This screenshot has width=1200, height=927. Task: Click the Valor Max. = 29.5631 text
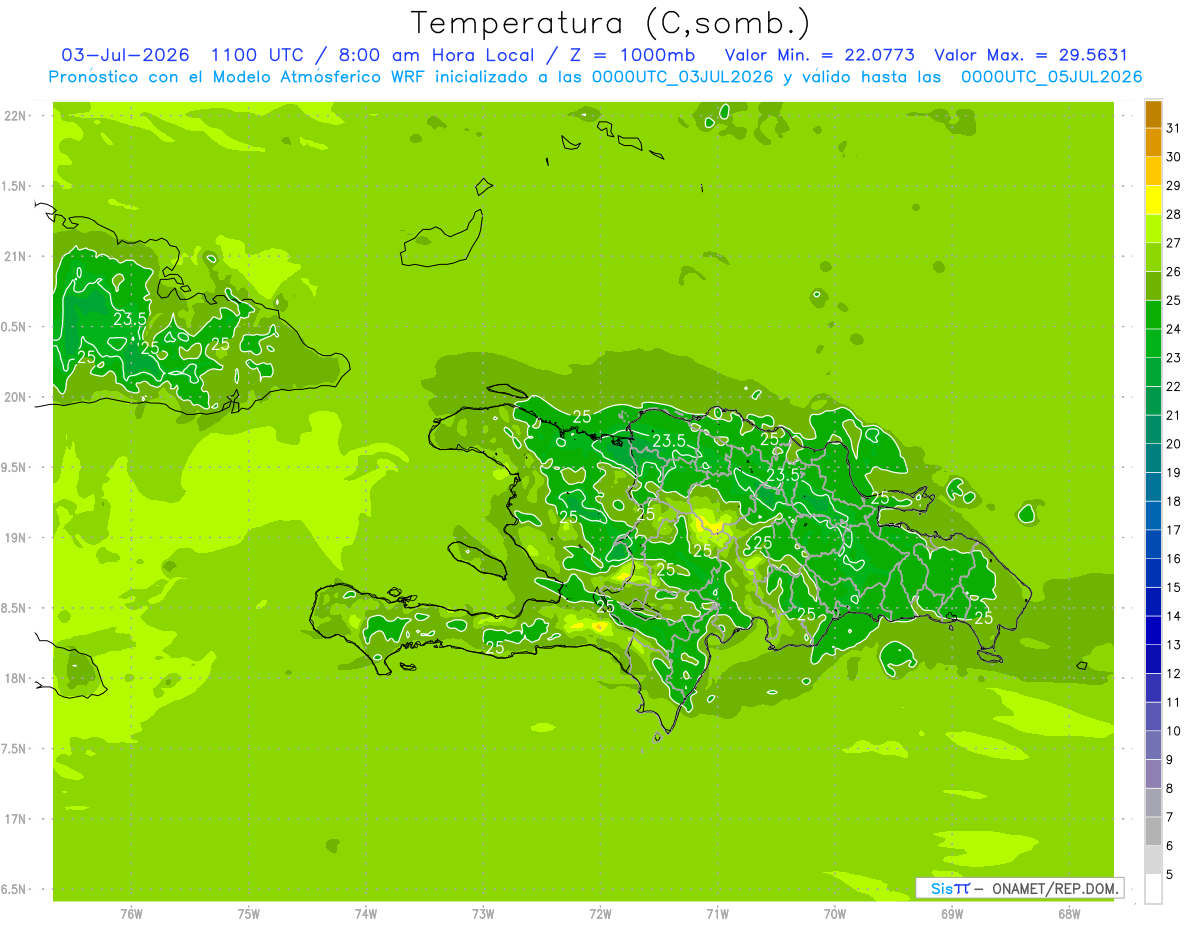pyautogui.click(x=1030, y=55)
